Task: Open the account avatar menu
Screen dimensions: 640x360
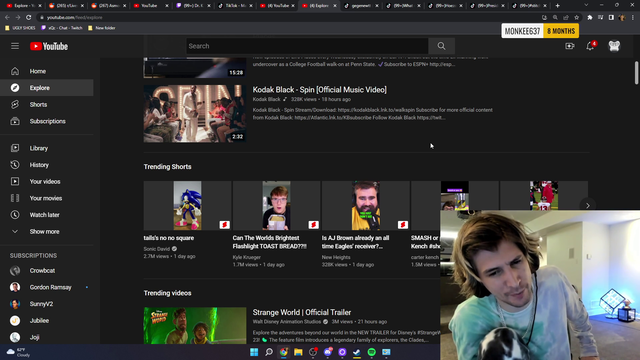Action: pos(614,46)
